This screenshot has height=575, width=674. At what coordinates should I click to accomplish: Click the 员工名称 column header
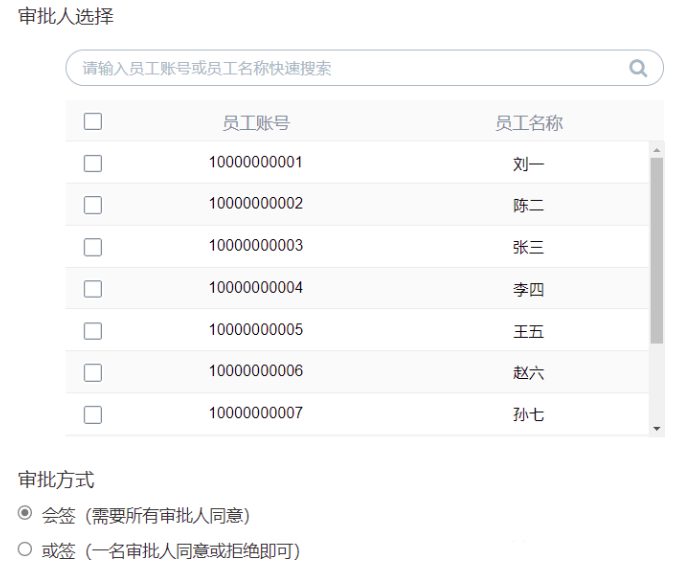[529, 123]
